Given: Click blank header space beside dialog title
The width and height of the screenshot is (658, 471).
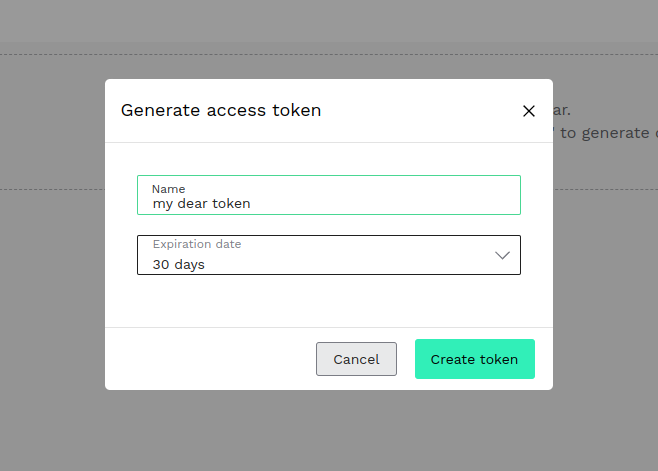Looking at the screenshot, I should 420,110.
